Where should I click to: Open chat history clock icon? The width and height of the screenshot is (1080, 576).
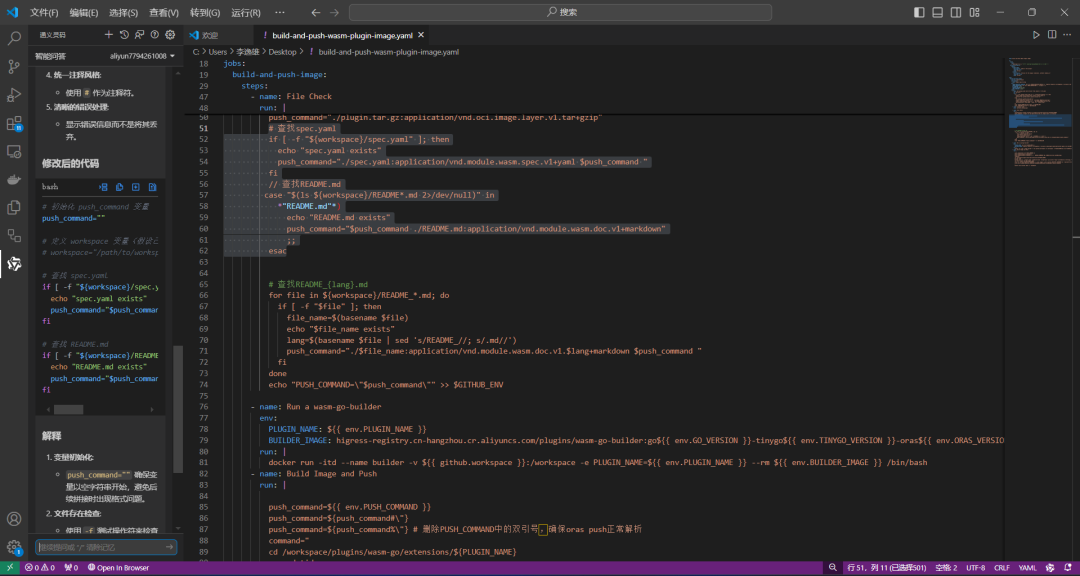tap(125, 34)
